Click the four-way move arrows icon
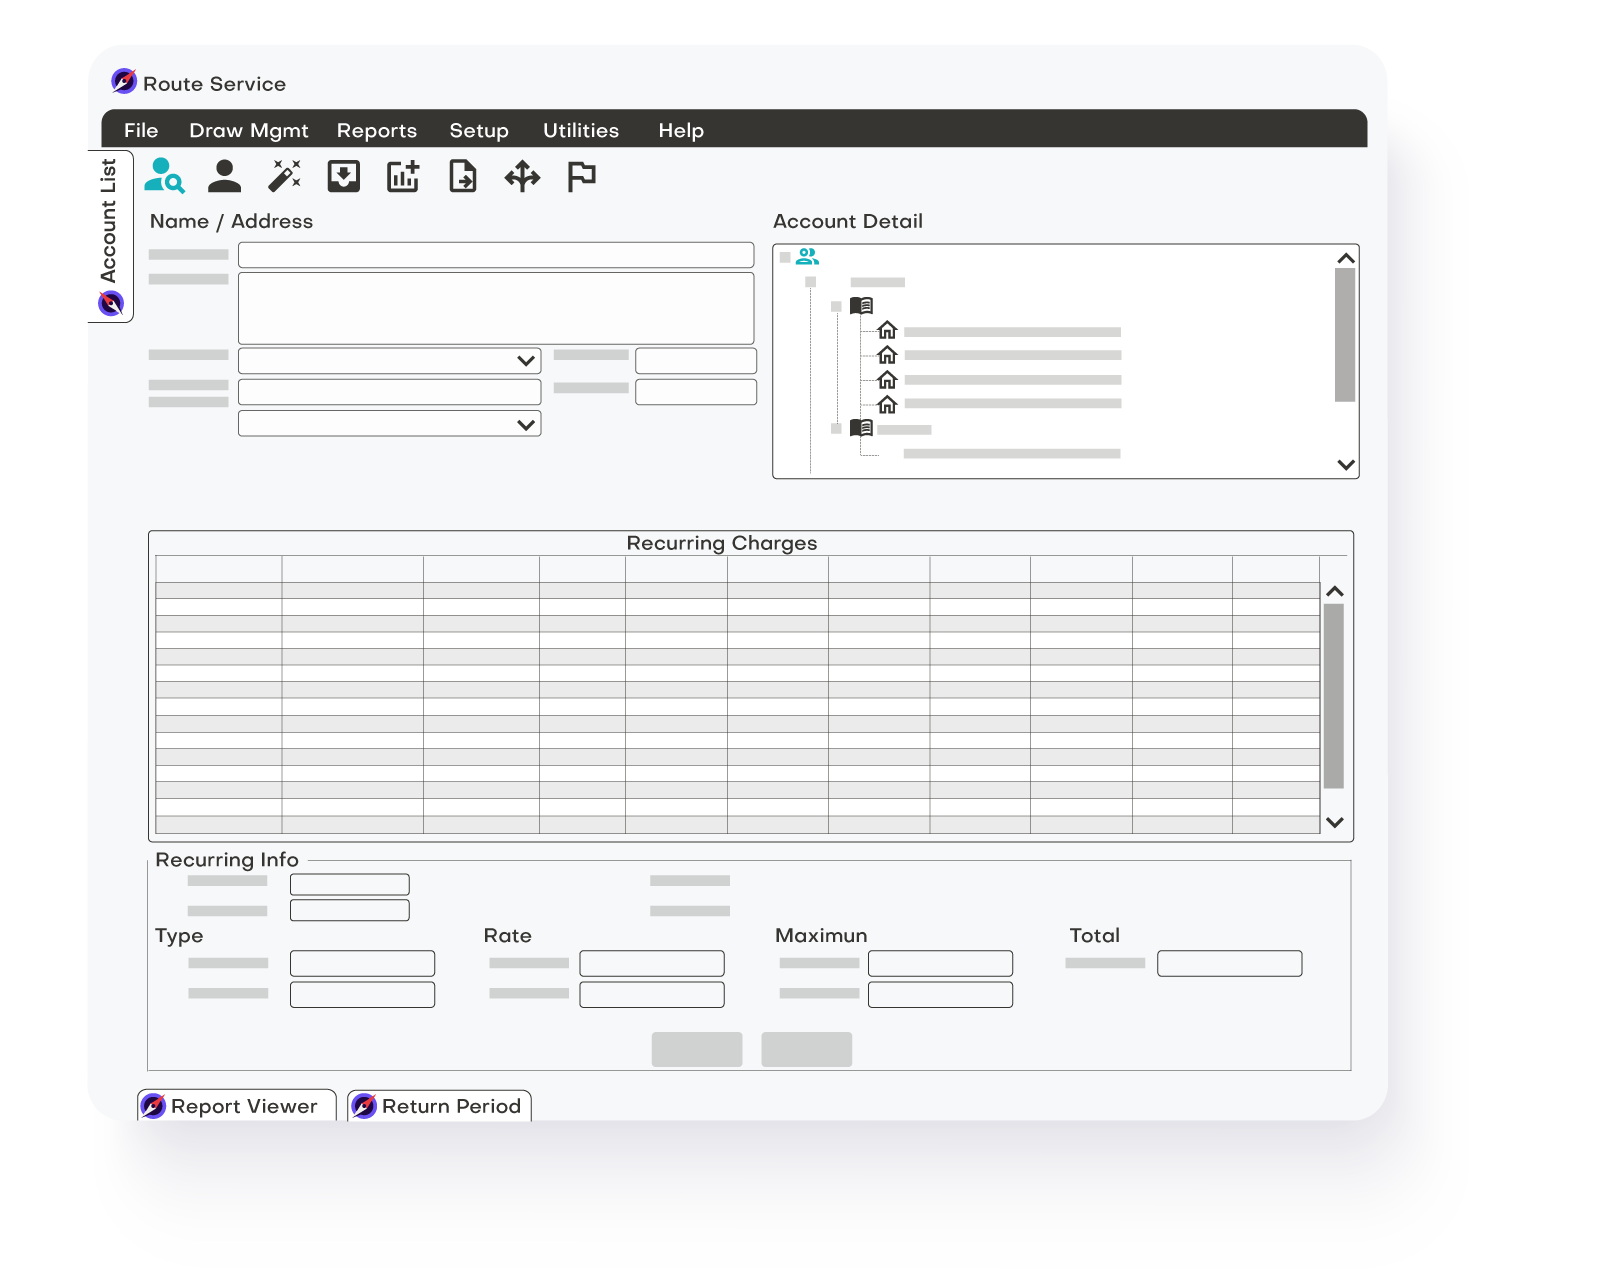The width and height of the screenshot is (1617, 1280). pos(522,177)
